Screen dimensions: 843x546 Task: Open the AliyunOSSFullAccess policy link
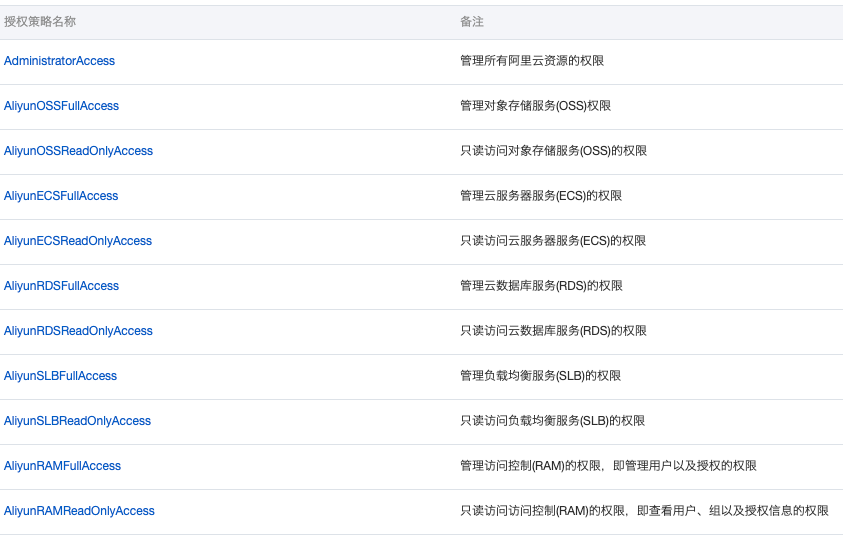pyautogui.click(x=61, y=106)
